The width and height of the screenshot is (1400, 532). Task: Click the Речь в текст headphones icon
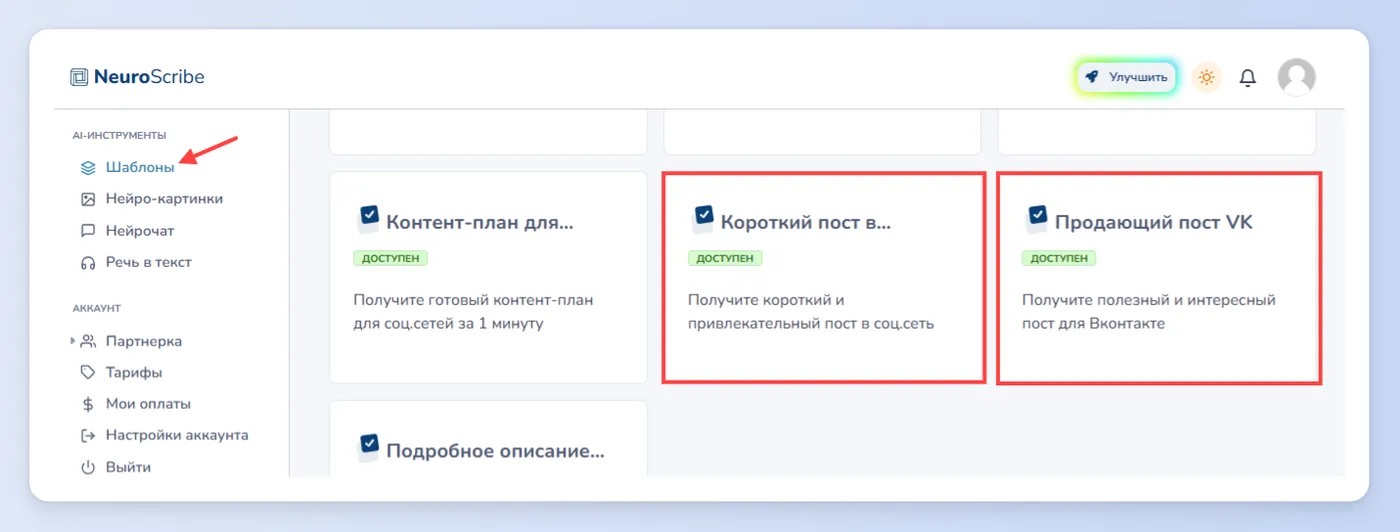coord(88,262)
